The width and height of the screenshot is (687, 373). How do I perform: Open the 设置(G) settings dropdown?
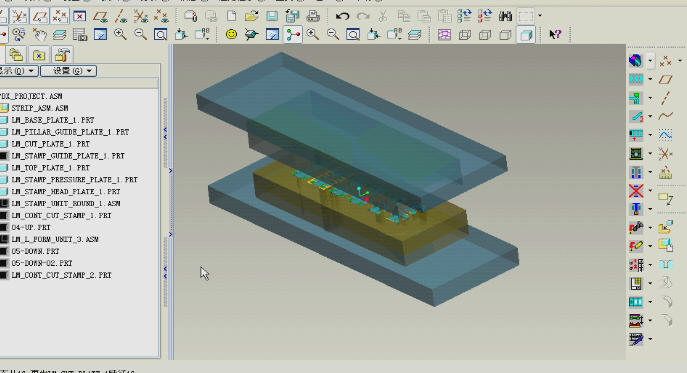[68, 71]
